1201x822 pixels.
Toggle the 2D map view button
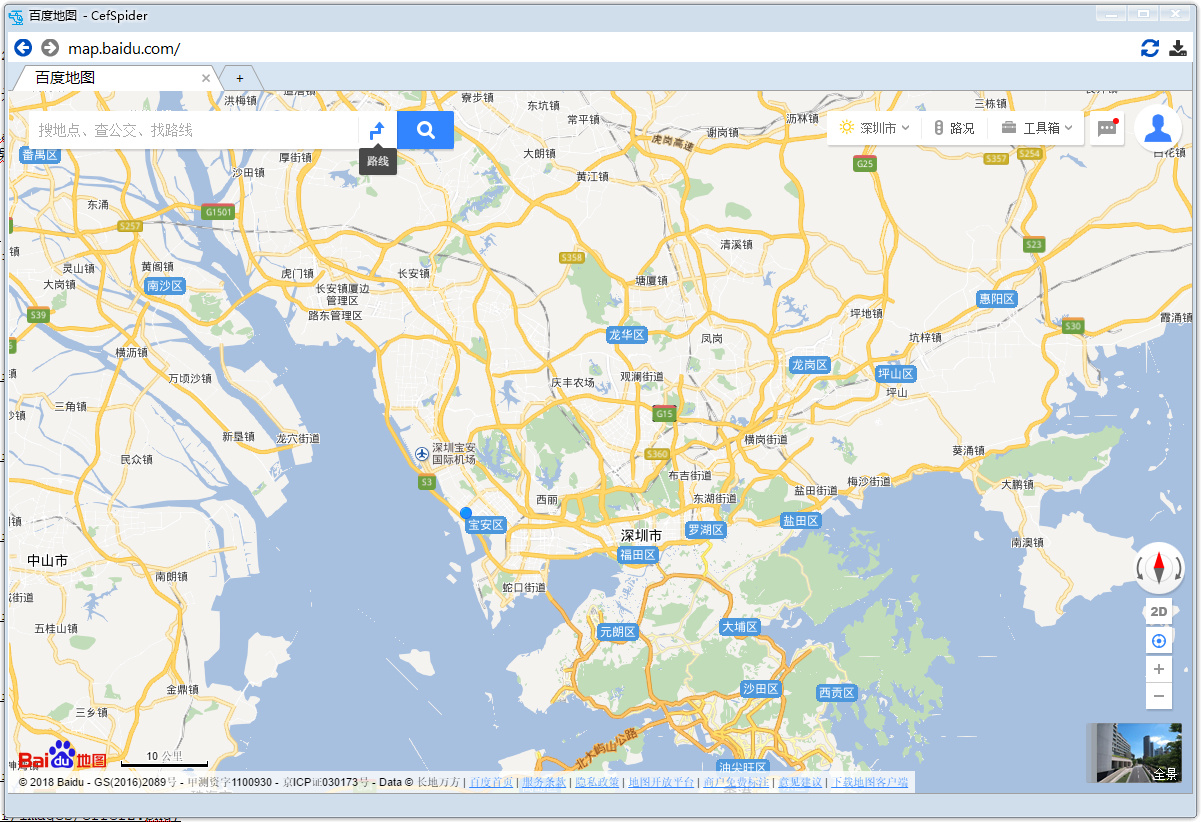coord(1159,611)
